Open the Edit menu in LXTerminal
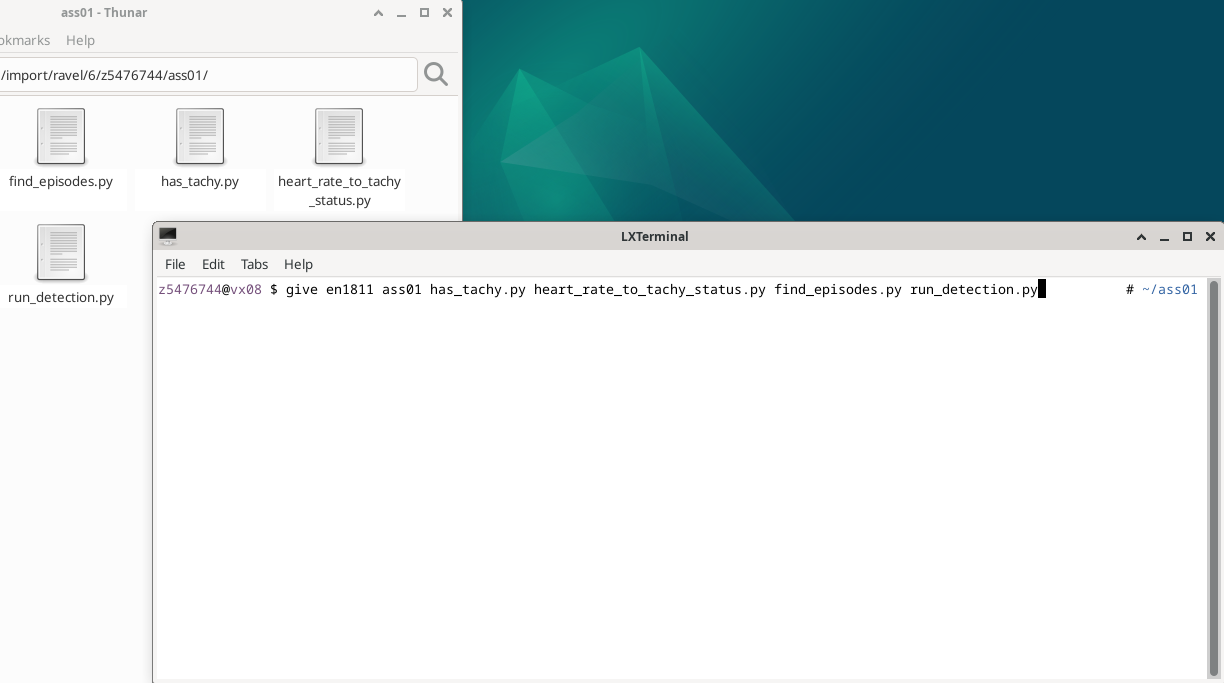 point(213,264)
